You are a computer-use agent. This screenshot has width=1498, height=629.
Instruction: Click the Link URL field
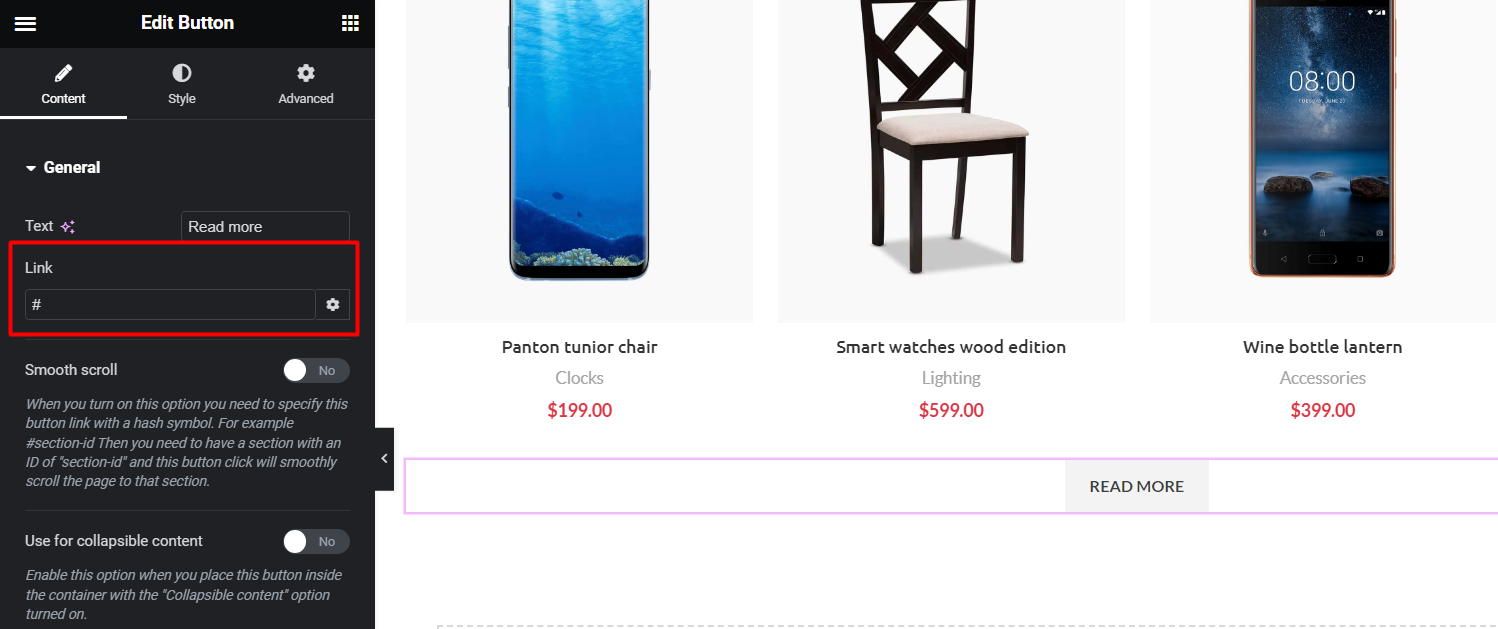pyautogui.click(x=170, y=304)
